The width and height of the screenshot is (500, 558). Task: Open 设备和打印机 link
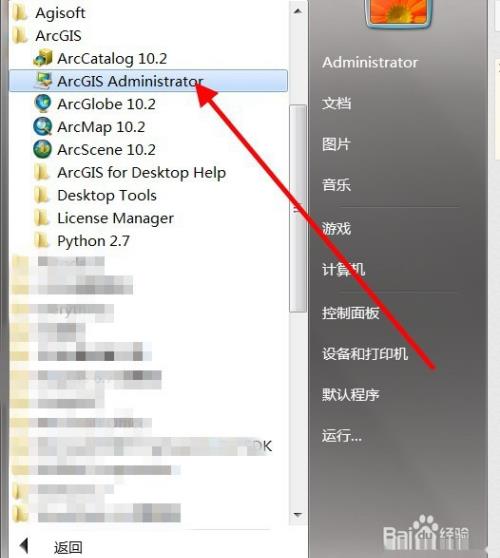click(365, 354)
